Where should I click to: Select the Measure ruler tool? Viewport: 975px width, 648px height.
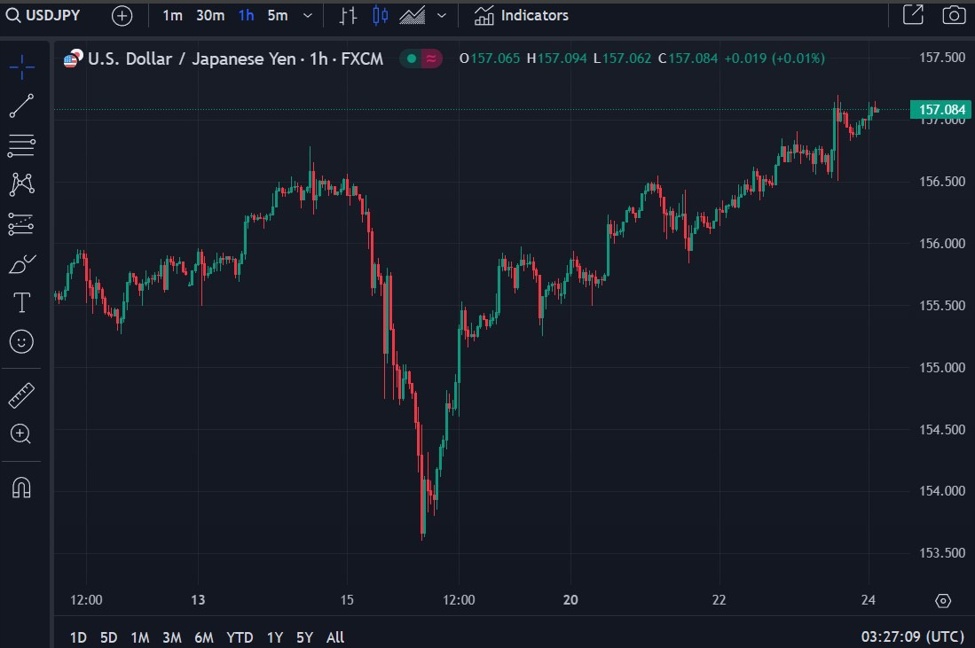(21, 394)
